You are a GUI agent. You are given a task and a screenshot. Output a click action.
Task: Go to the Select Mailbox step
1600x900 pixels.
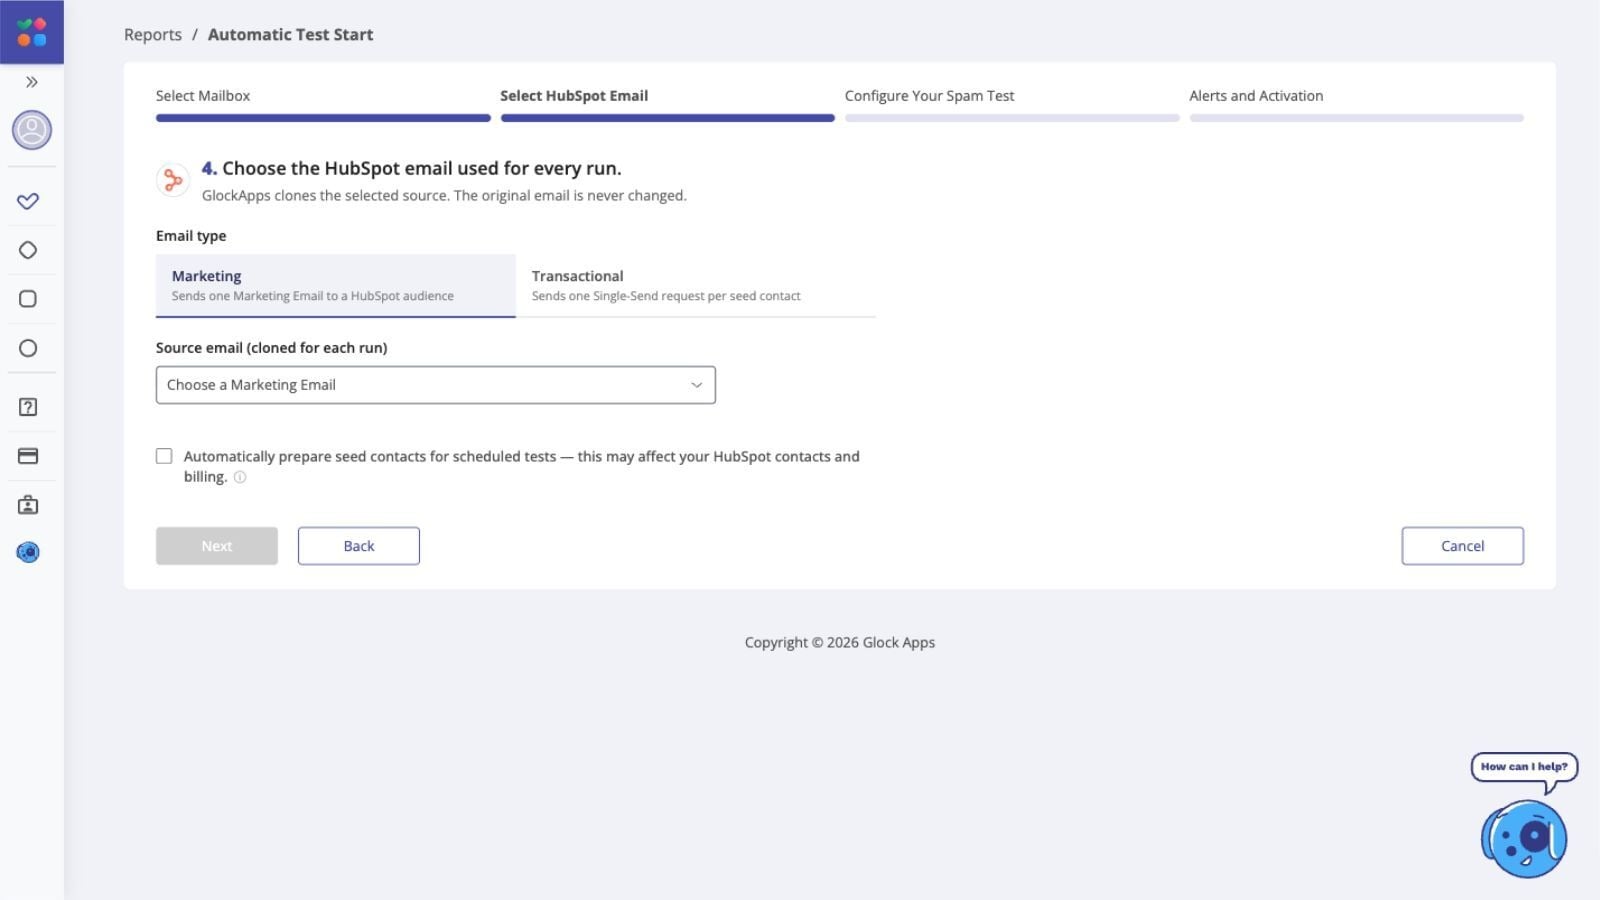coord(203,96)
